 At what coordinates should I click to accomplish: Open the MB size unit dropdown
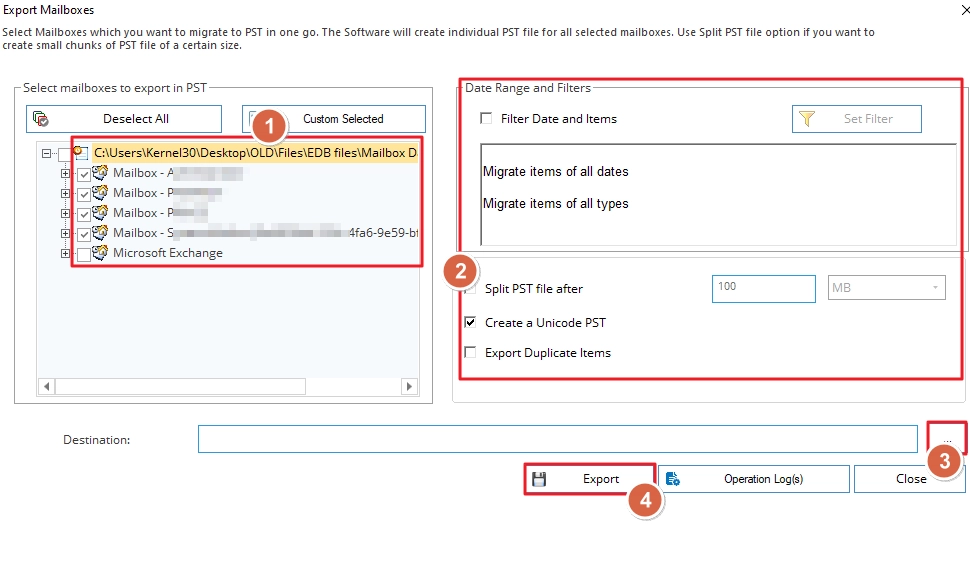(x=886, y=288)
